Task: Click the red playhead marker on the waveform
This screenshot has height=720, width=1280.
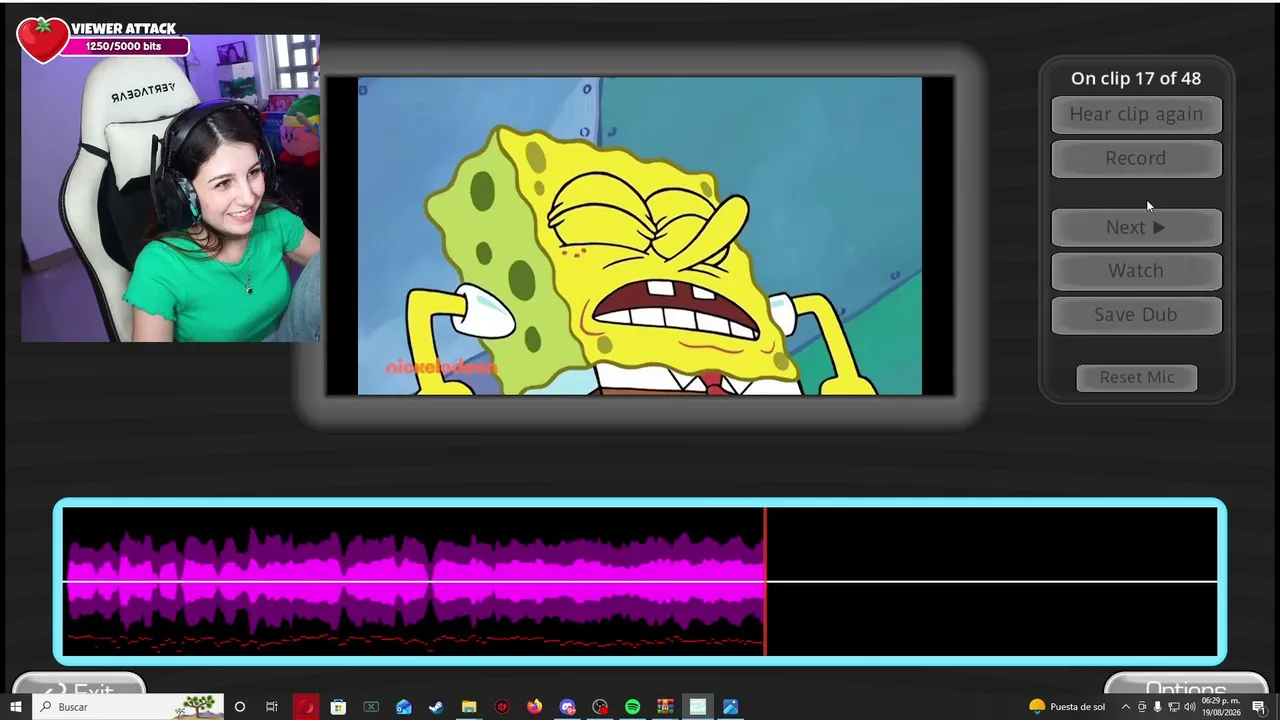Action: (765, 581)
